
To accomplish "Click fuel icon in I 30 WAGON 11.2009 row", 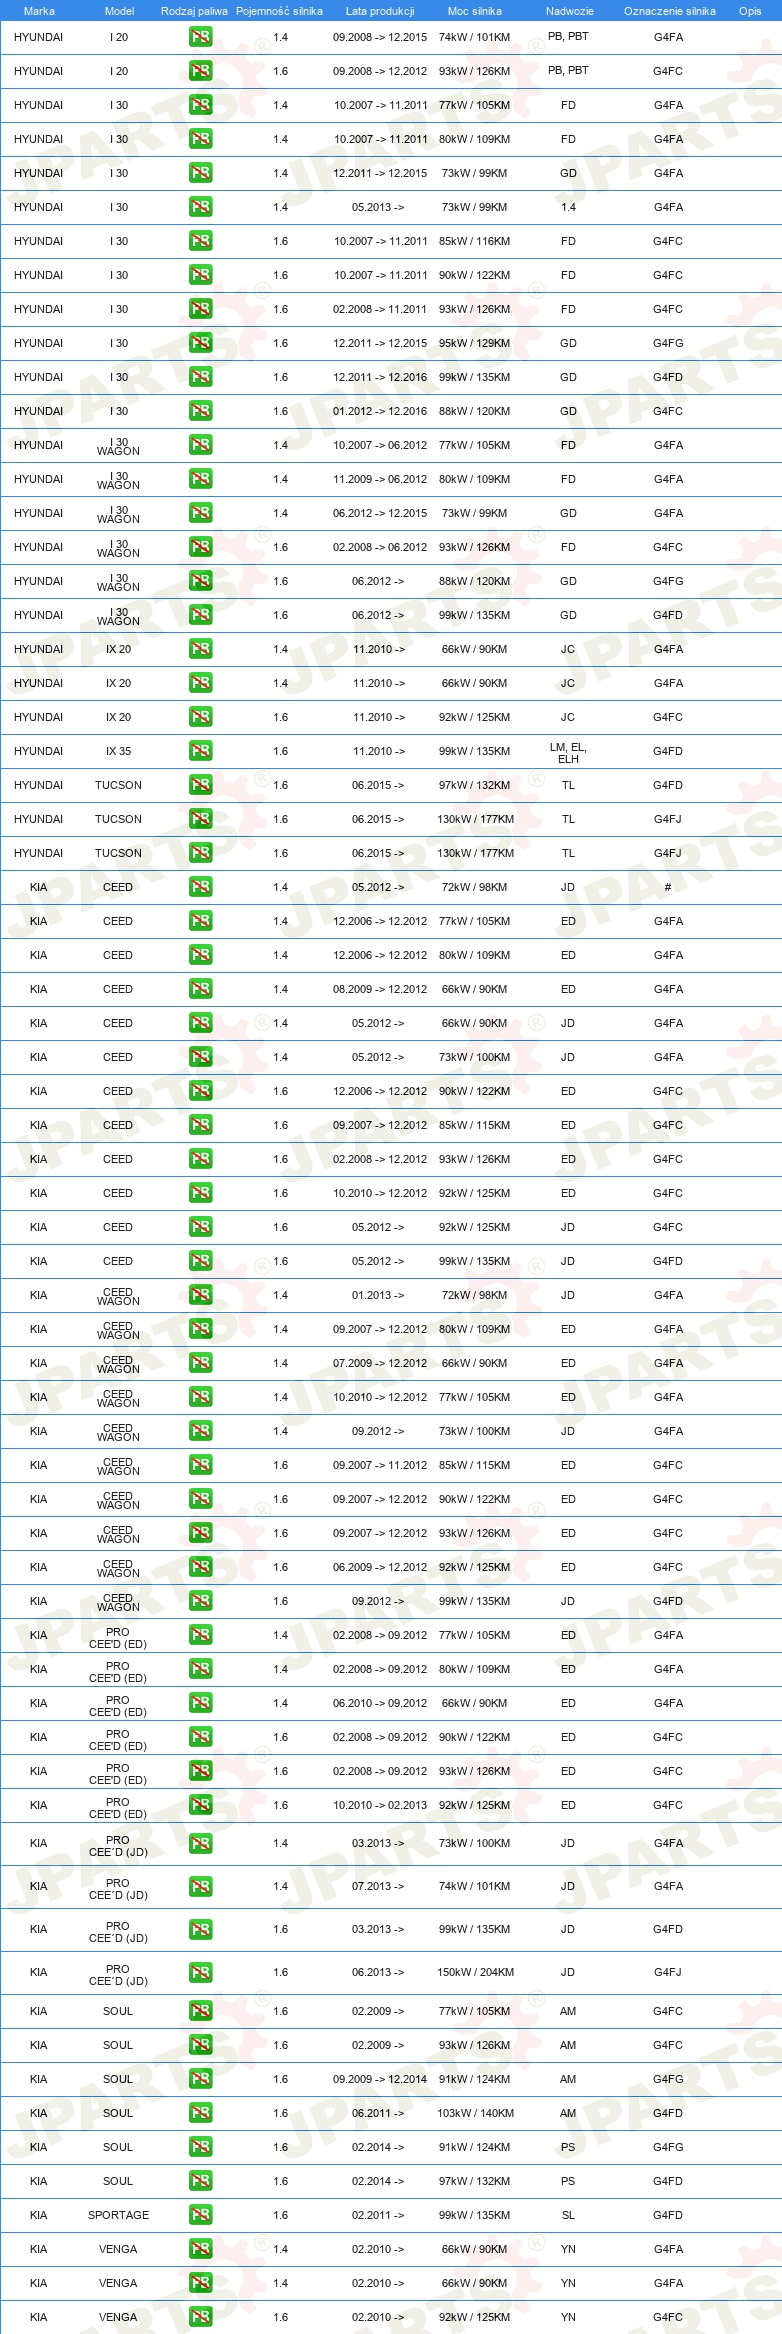I will (x=201, y=479).
